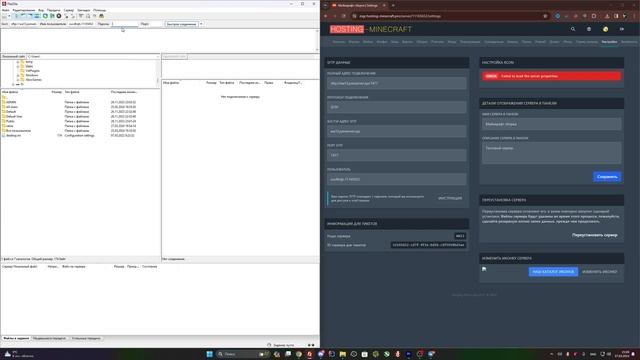The width and height of the screenshot is (640, 360).
Task: Open the quickconnect history dropdown arrow
Action: click(201, 24)
